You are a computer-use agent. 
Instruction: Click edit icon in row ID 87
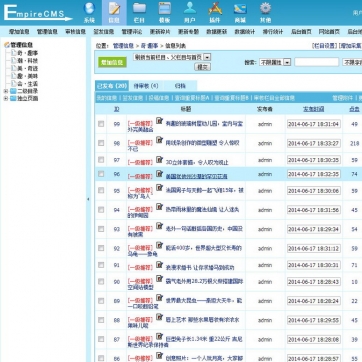coord(160,336)
